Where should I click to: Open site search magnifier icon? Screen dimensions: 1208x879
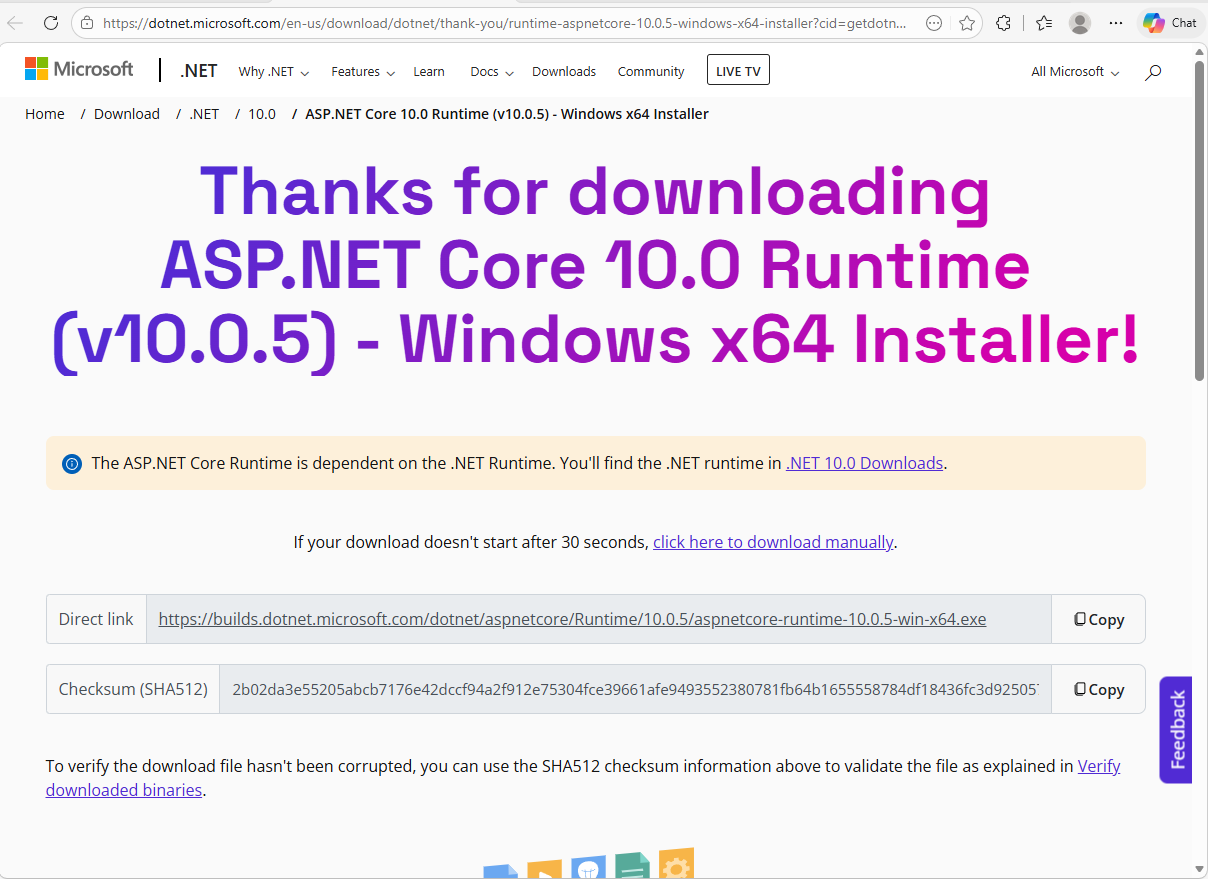(x=1153, y=71)
